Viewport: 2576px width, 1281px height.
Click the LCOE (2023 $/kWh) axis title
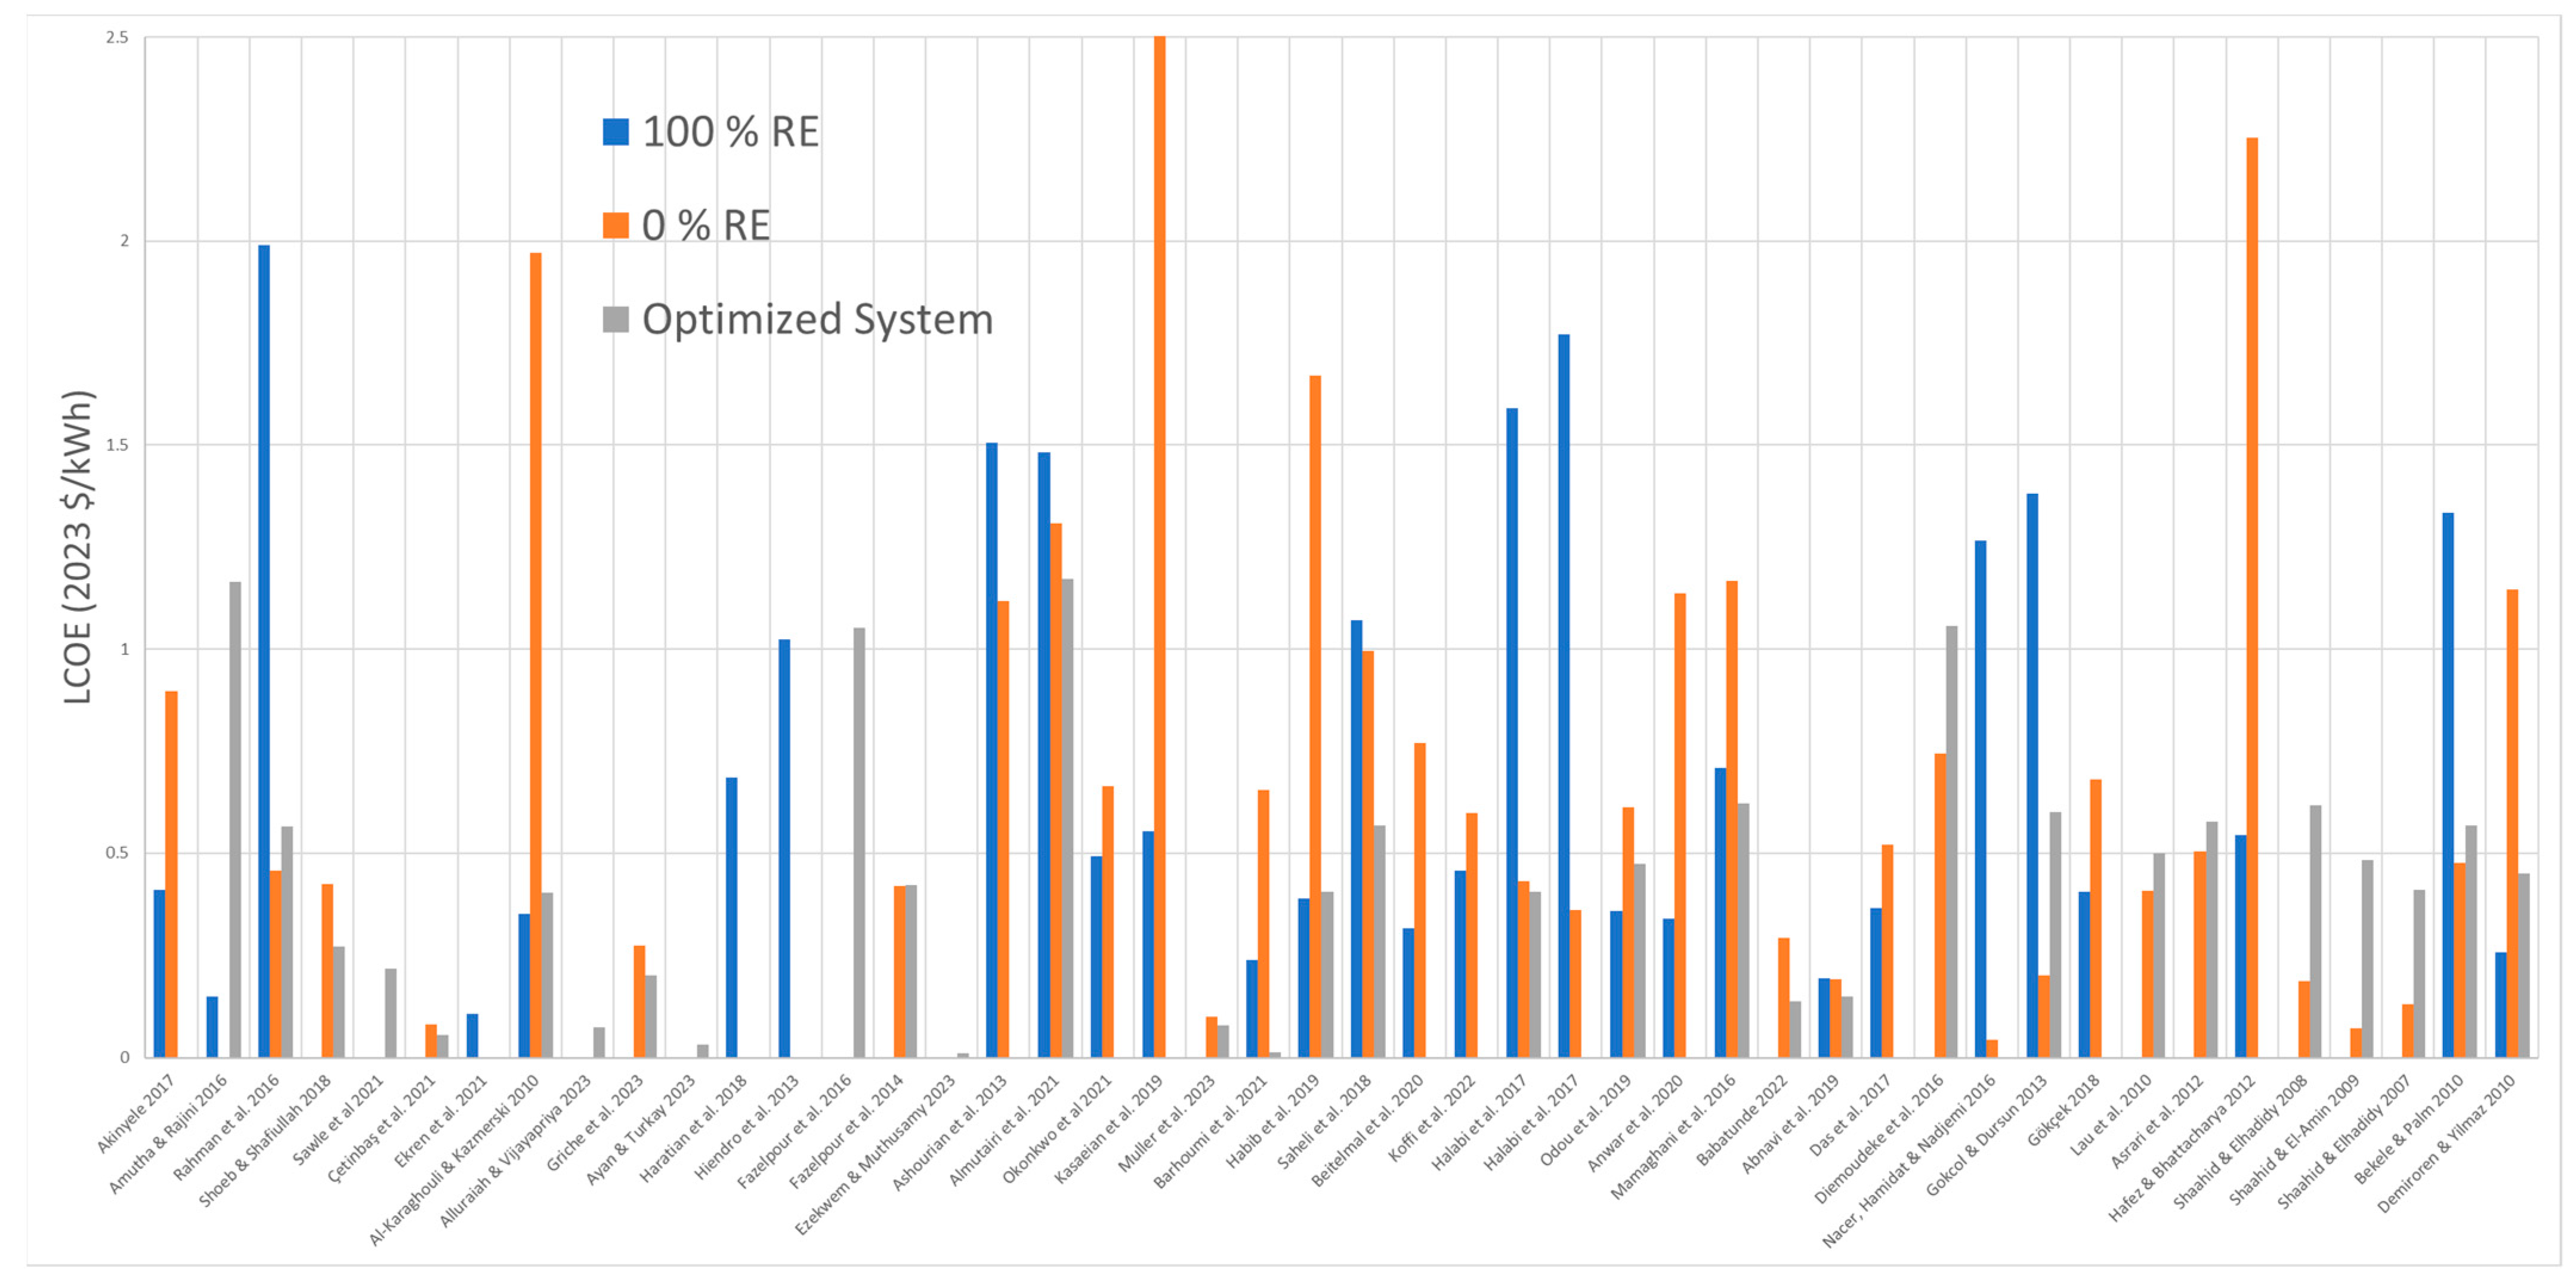click(78, 546)
